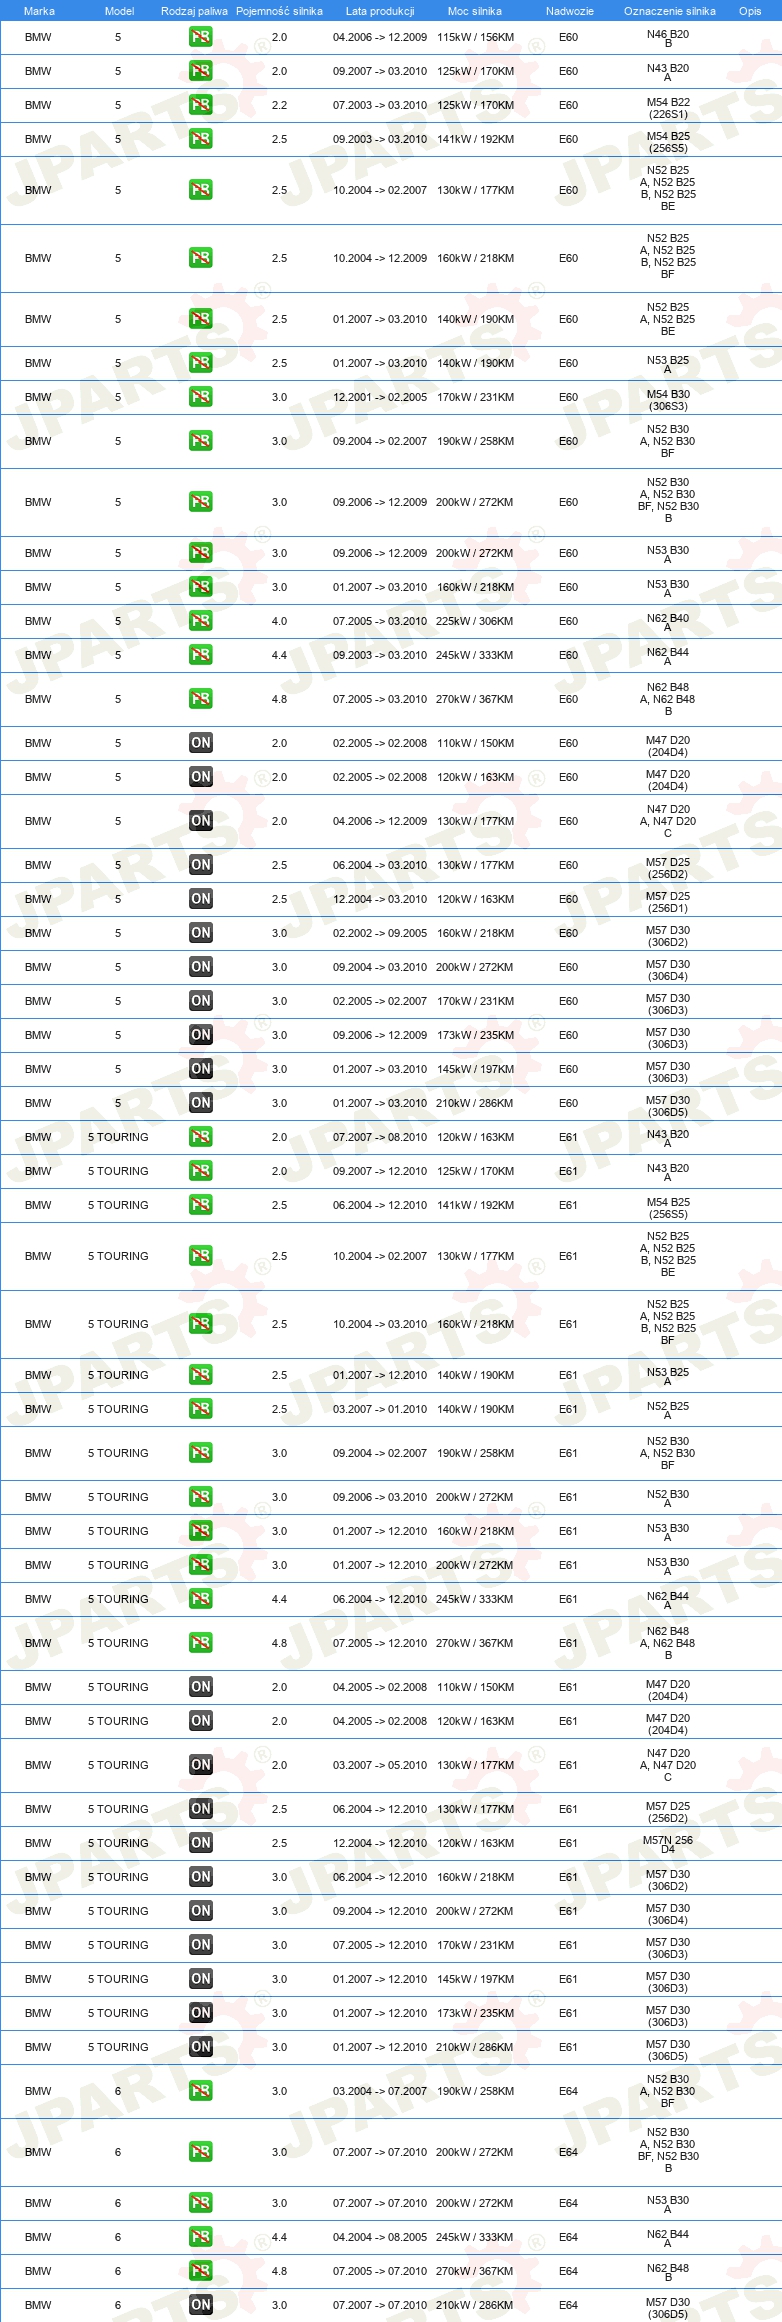Click the diesel ON icon in the E61 110kW / 150KM row

(x=200, y=1687)
